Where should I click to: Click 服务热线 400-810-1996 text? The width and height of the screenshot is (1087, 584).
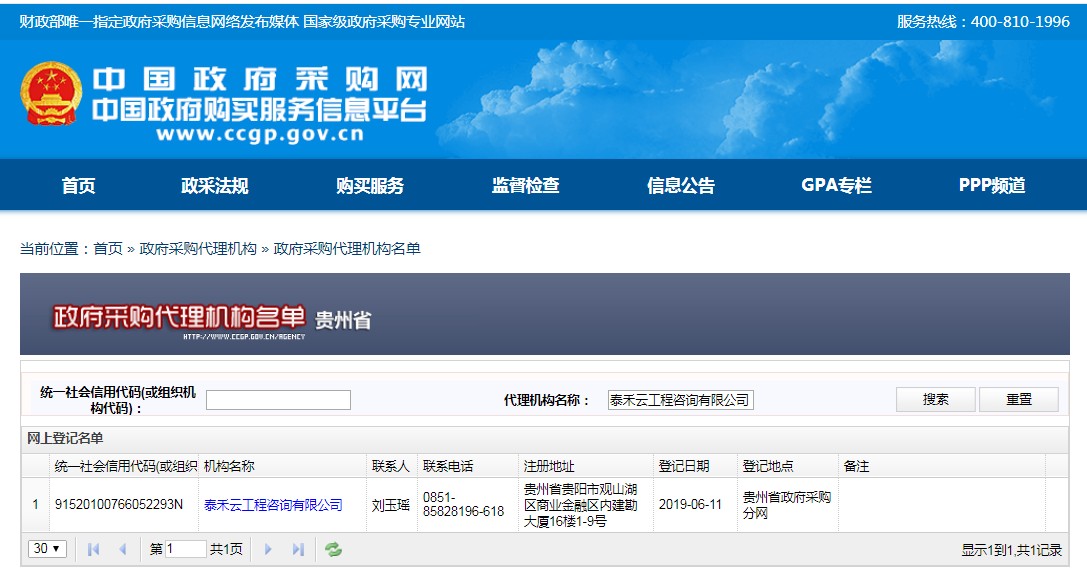[983, 22]
